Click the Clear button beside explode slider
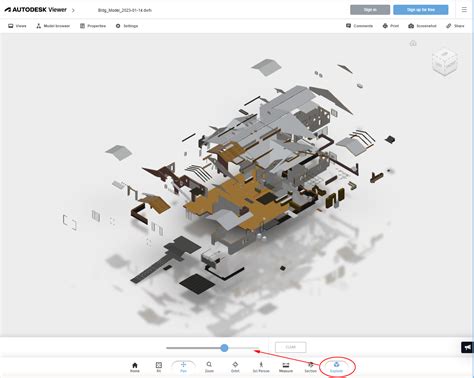Image resolution: width=474 pixels, height=378 pixels. point(291,347)
